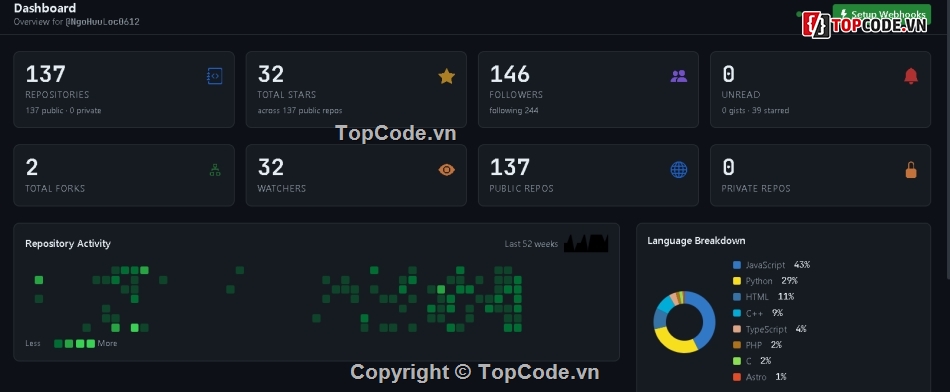Image resolution: width=950 pixels, height=392 pixels.
Task: Click the Setup Webhooks button
Action: 882,14
